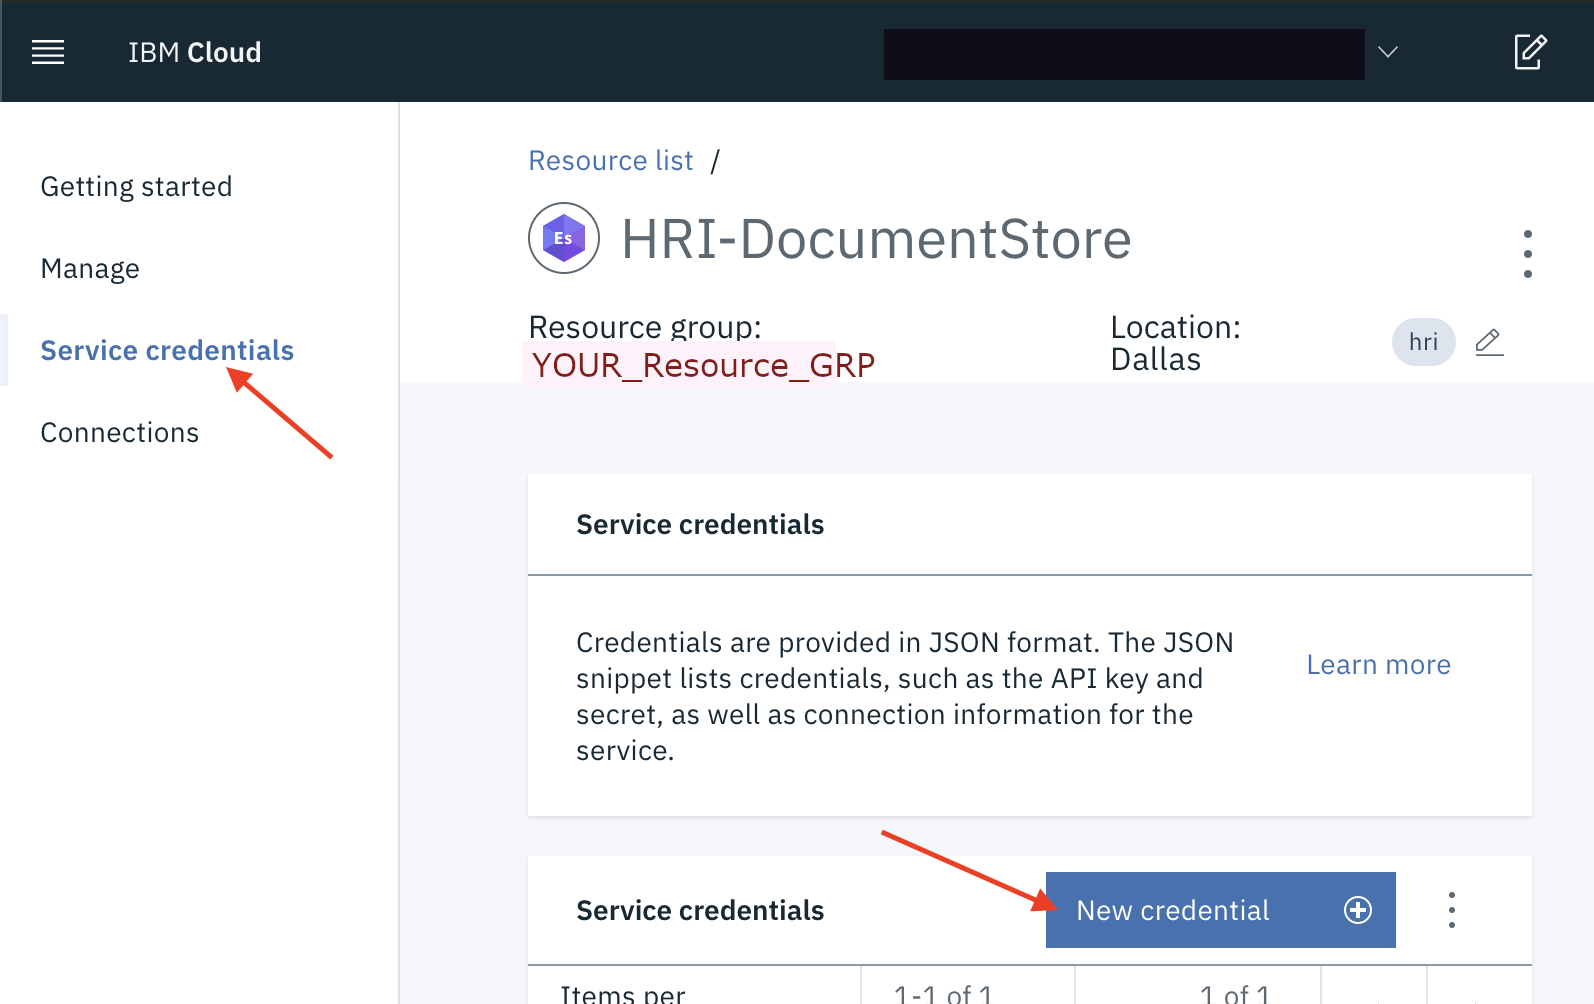
Task: Open credentials table overflow menu
Action: click(1451, 910)
